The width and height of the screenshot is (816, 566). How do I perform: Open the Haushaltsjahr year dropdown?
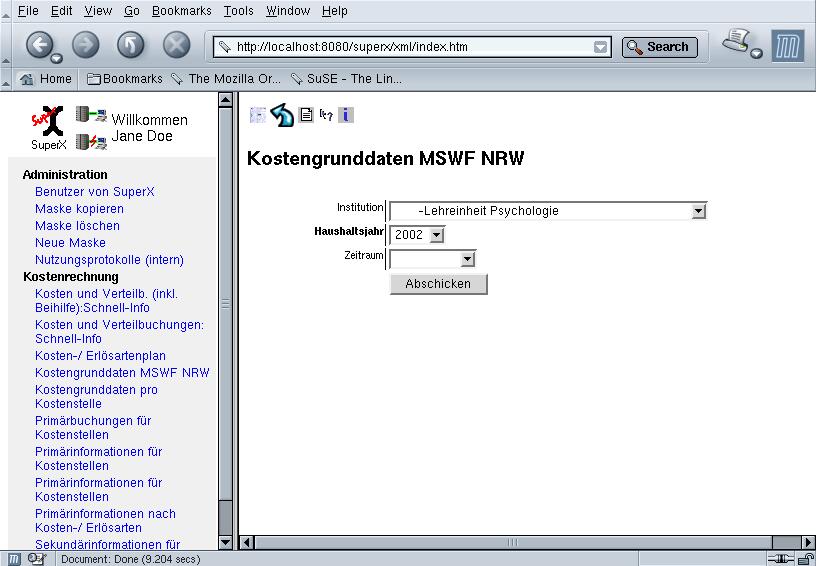point(436,235)
